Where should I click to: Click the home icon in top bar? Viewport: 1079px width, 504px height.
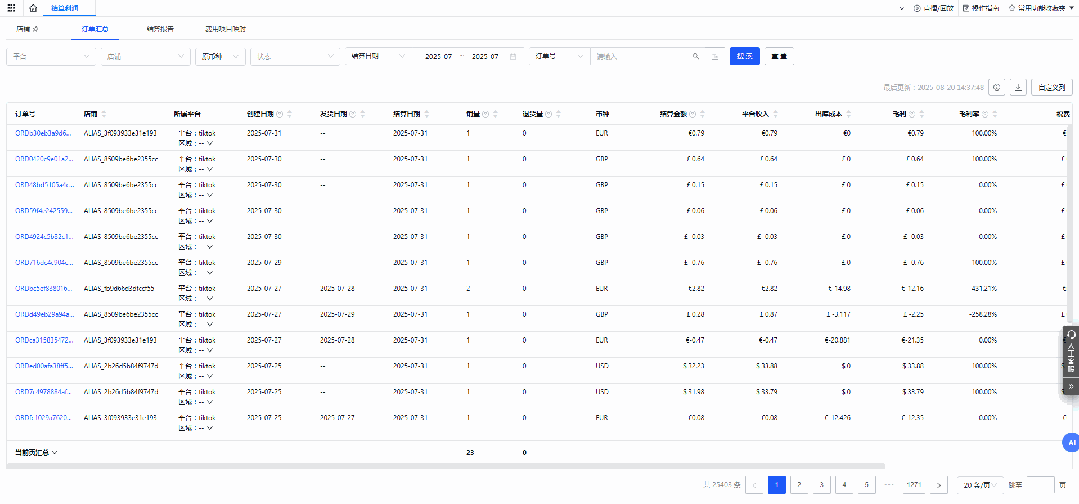coord(33,7)
